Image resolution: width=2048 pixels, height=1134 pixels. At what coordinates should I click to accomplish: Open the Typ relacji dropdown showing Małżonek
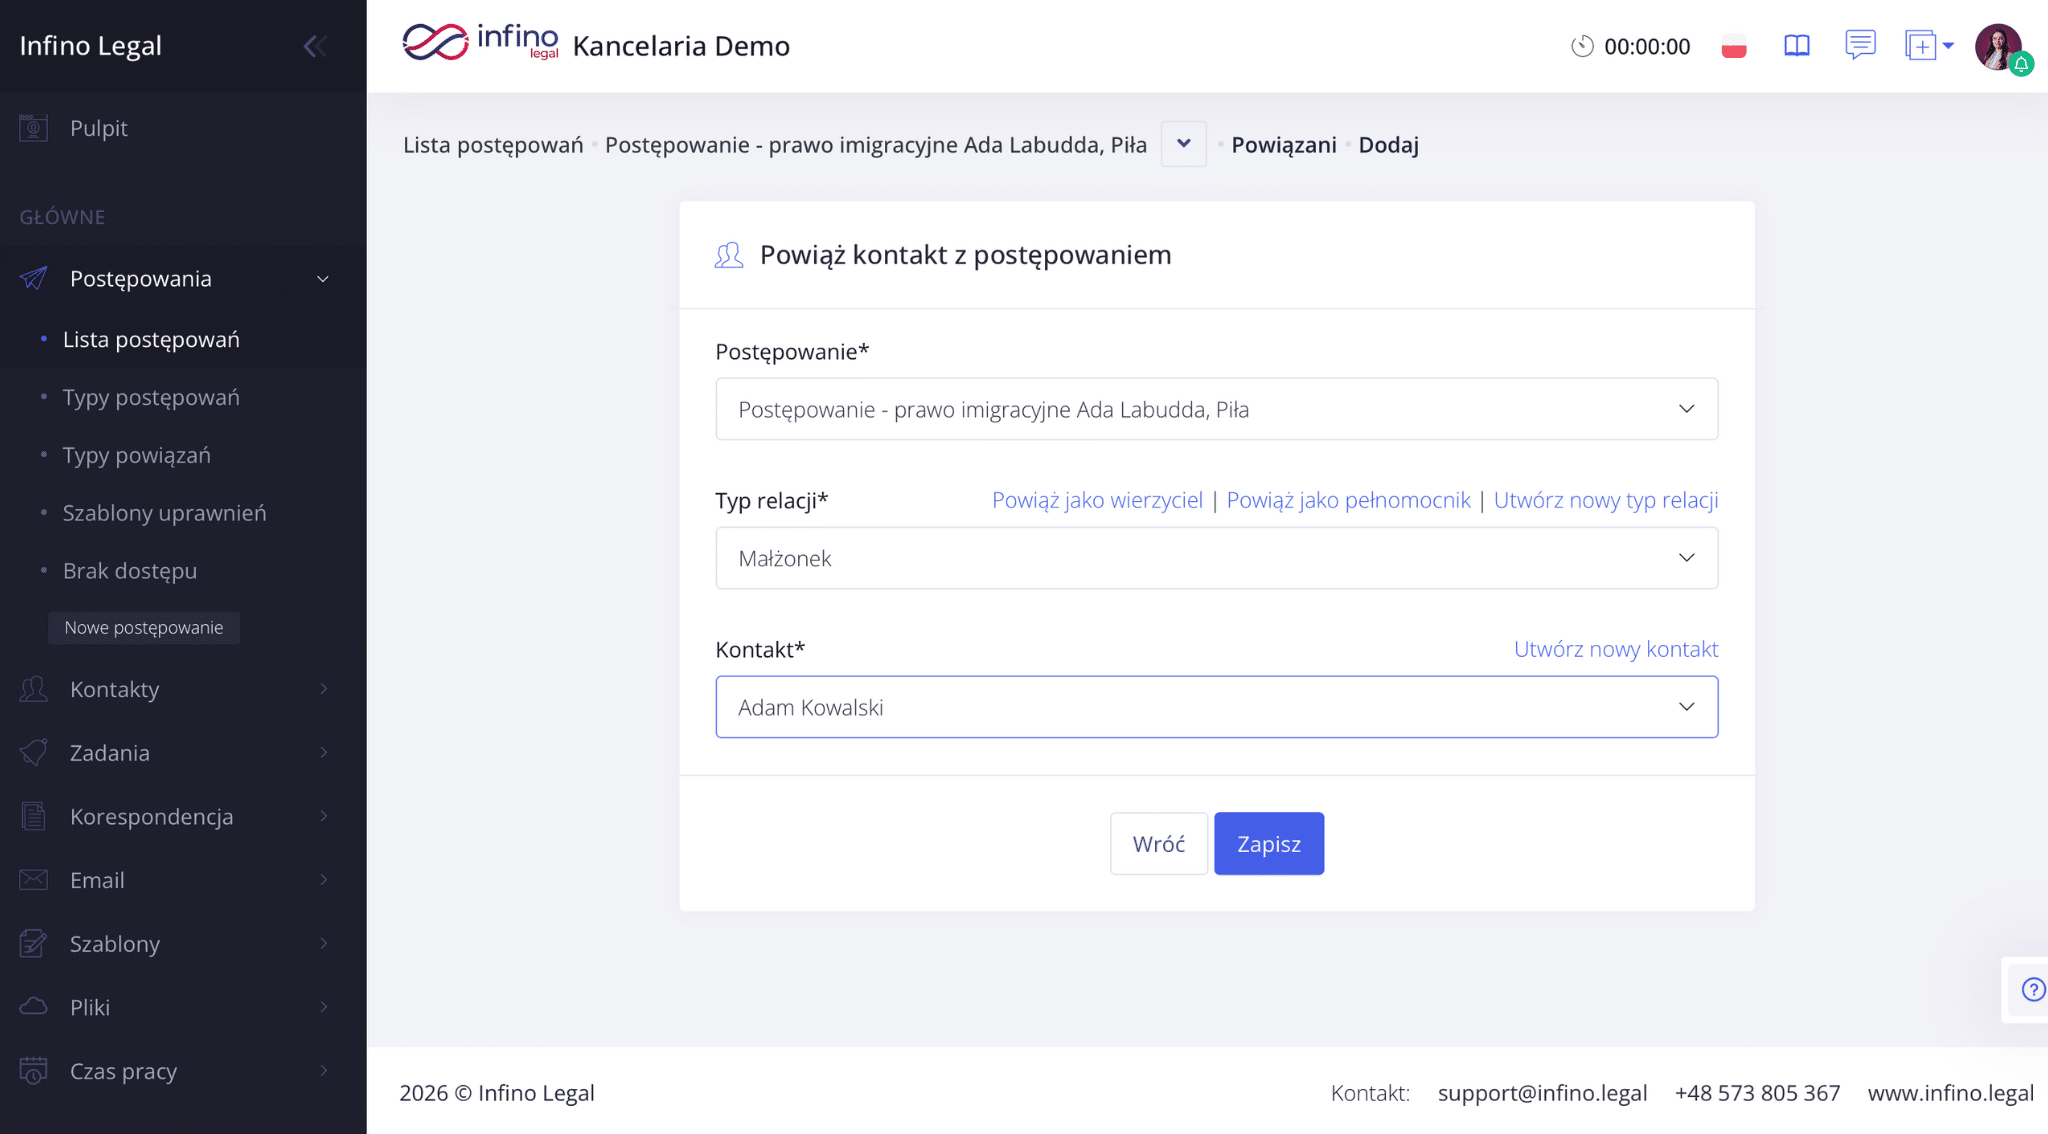point(1216,558)
